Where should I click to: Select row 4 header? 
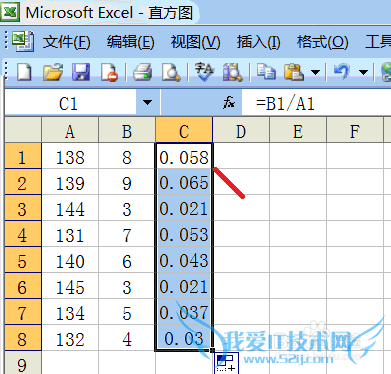tap(23, 234)
